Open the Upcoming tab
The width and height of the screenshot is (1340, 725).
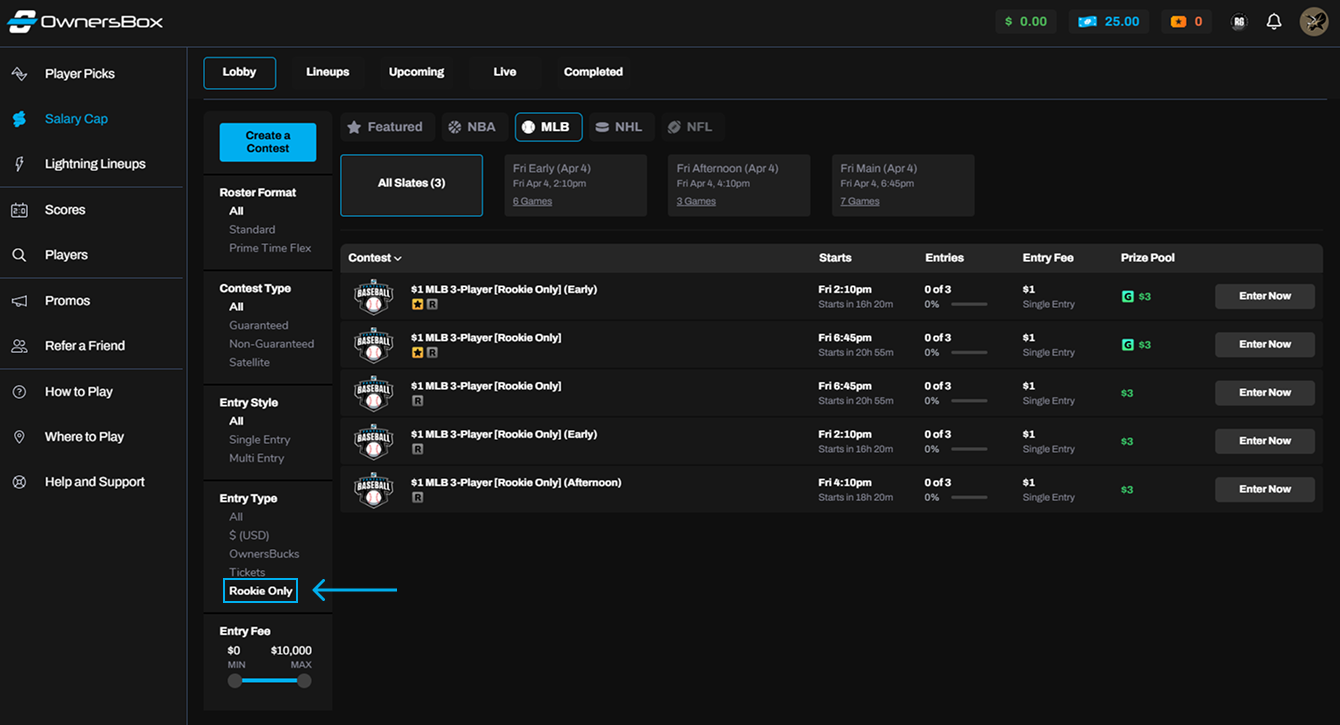[416, 72]
